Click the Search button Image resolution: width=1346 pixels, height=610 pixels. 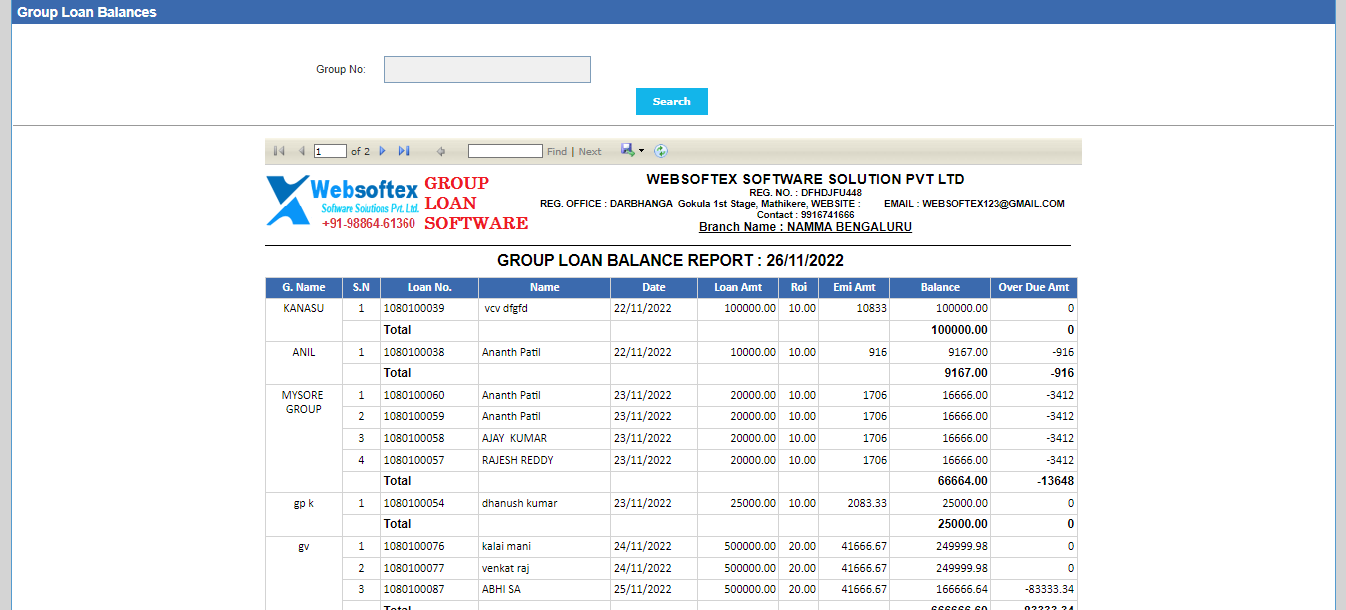(x=672, y=101)
